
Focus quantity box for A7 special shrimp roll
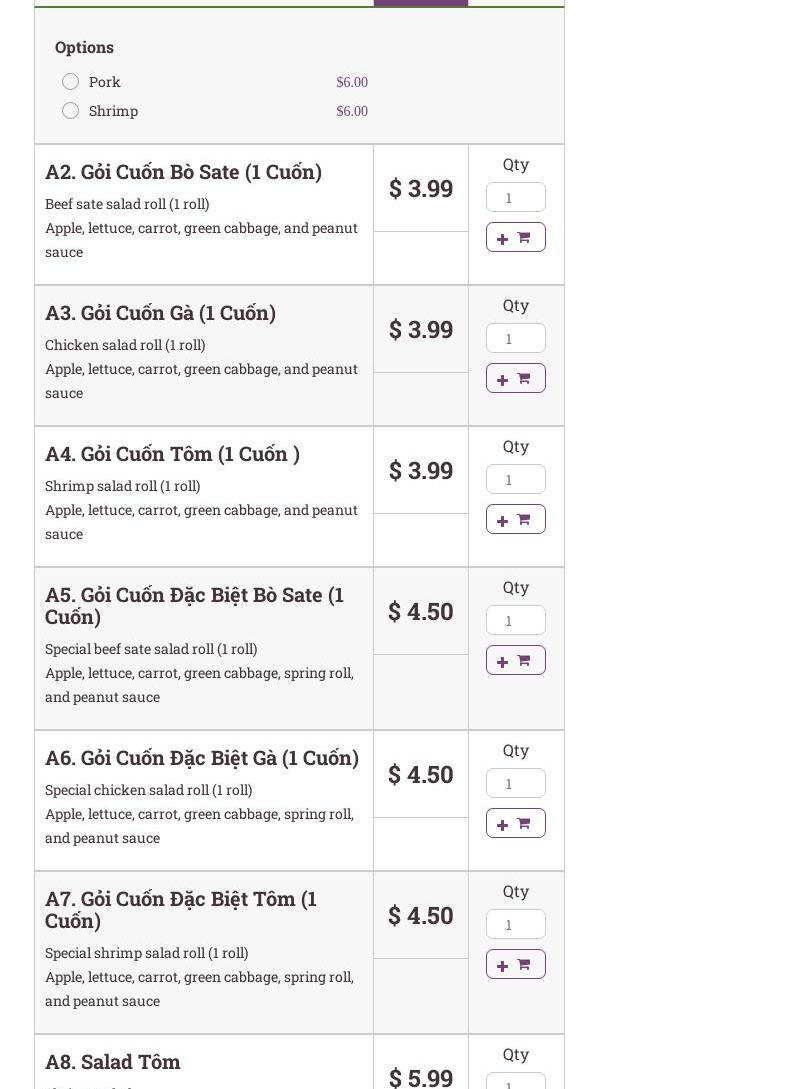[x=515, y=924]
